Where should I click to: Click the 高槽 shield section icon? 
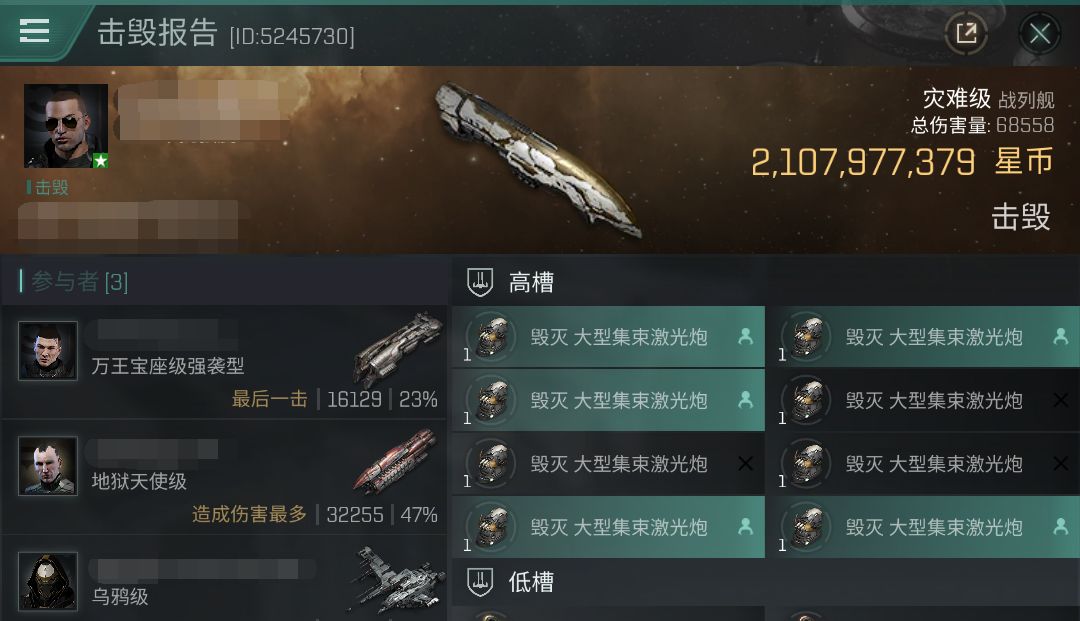[480, 282]
